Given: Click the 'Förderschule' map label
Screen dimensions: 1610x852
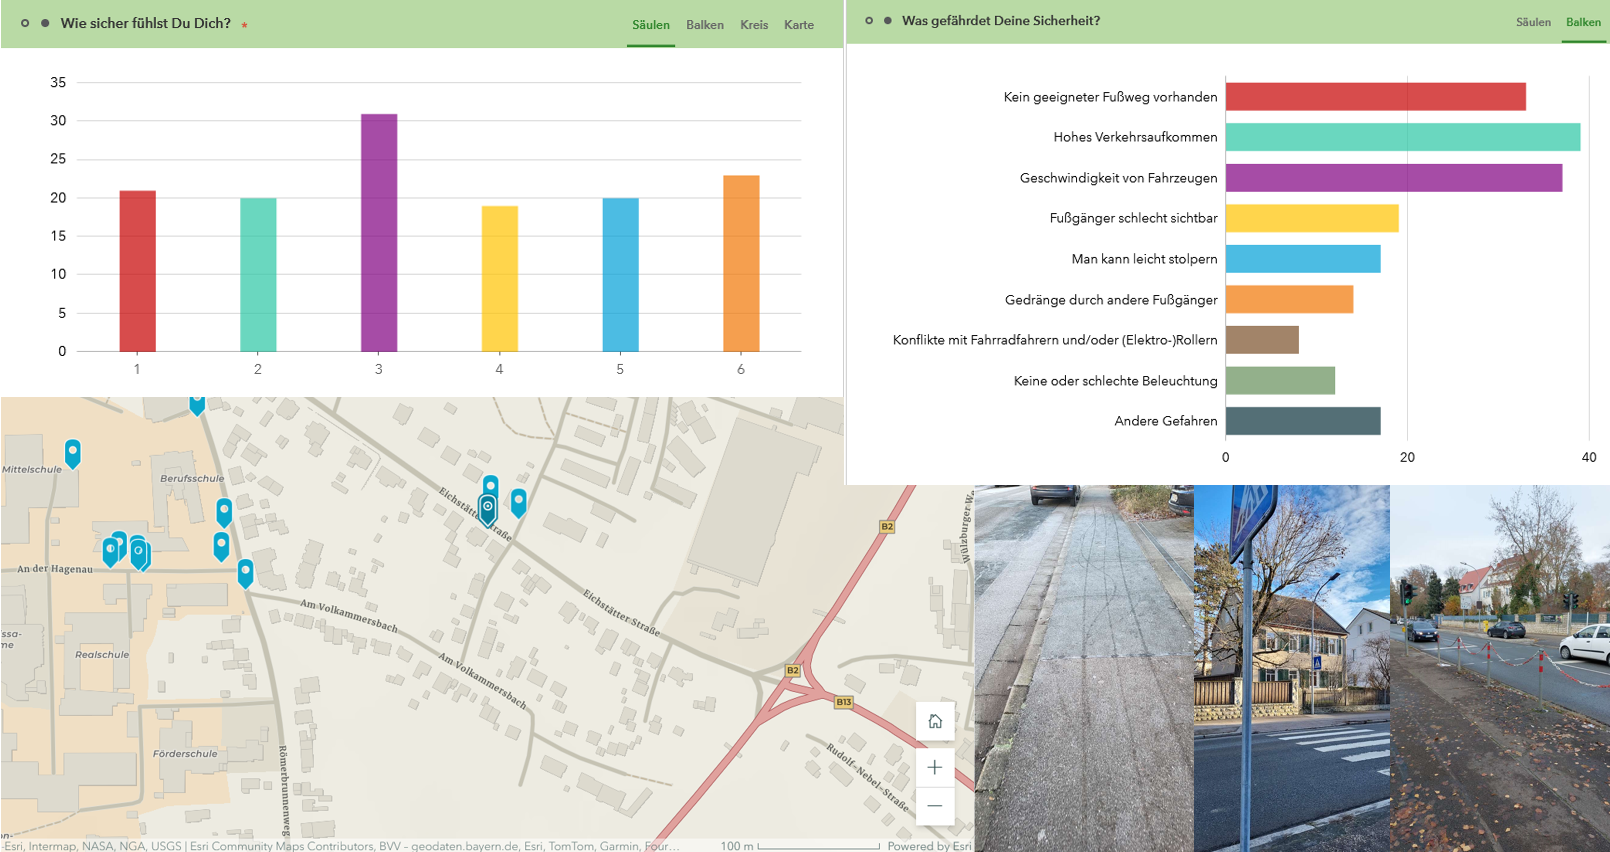Looking at the screenshot, I should coord(185,753).
